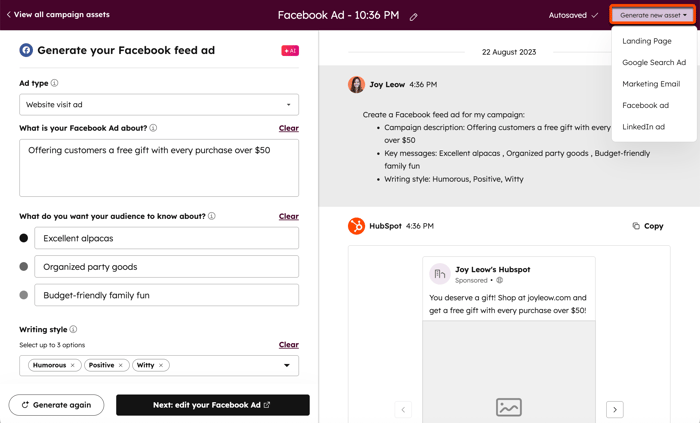Click Next: edit your Facebook Ad

212,405
